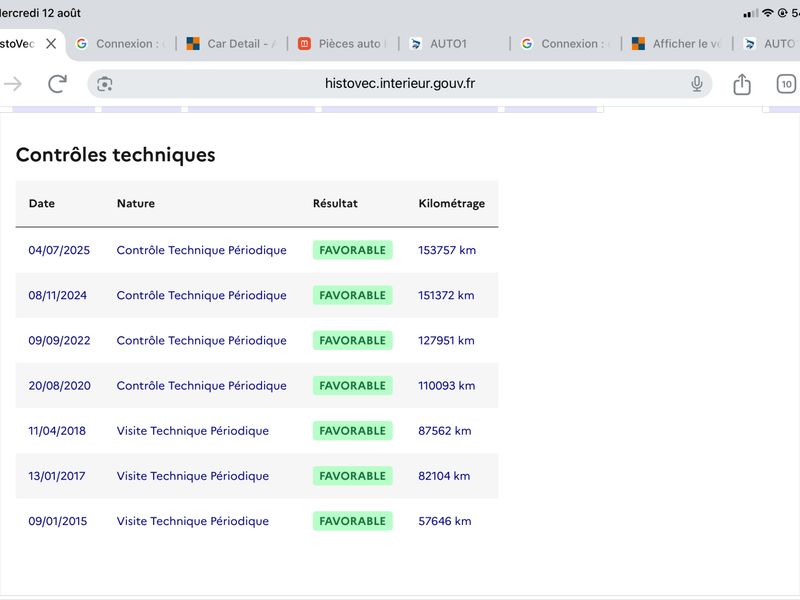This screenshot has width=800, height=600.
Task: Switch to the second Connexion tab
Action: (x=567, y=44)
